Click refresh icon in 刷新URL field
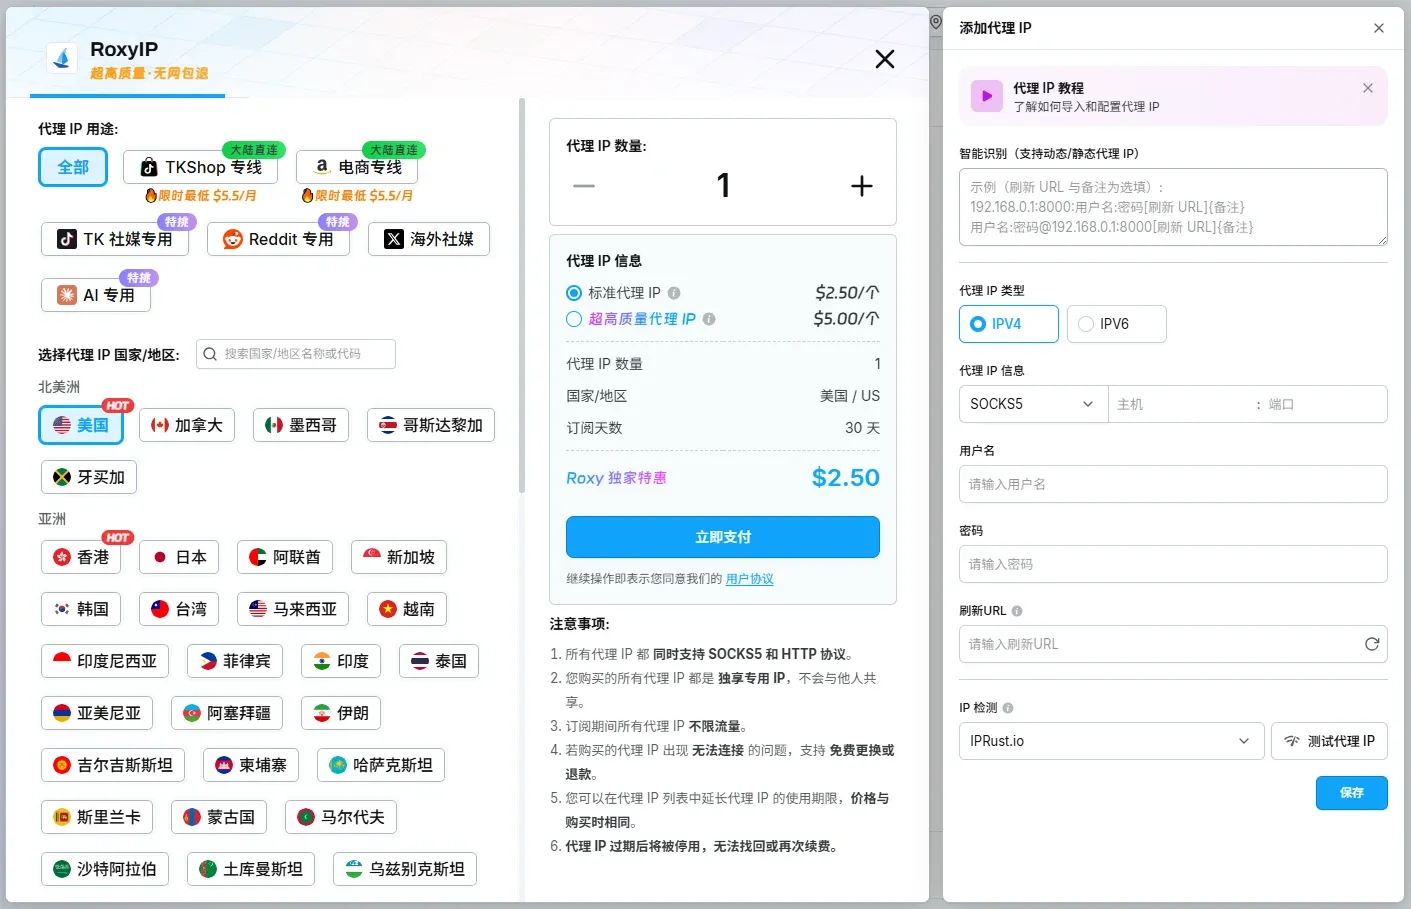The image size is (1411, 909). click(x=1372, y=644)
